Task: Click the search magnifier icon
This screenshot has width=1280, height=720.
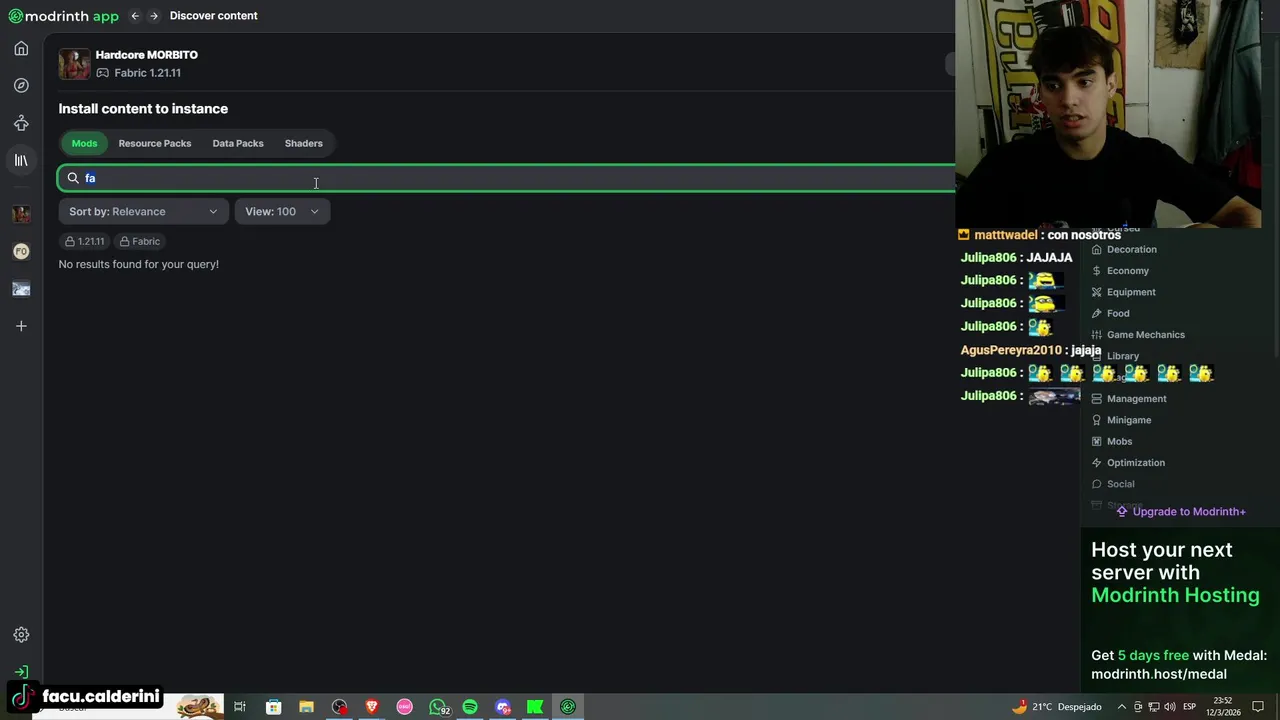Action: click(73, 178)
